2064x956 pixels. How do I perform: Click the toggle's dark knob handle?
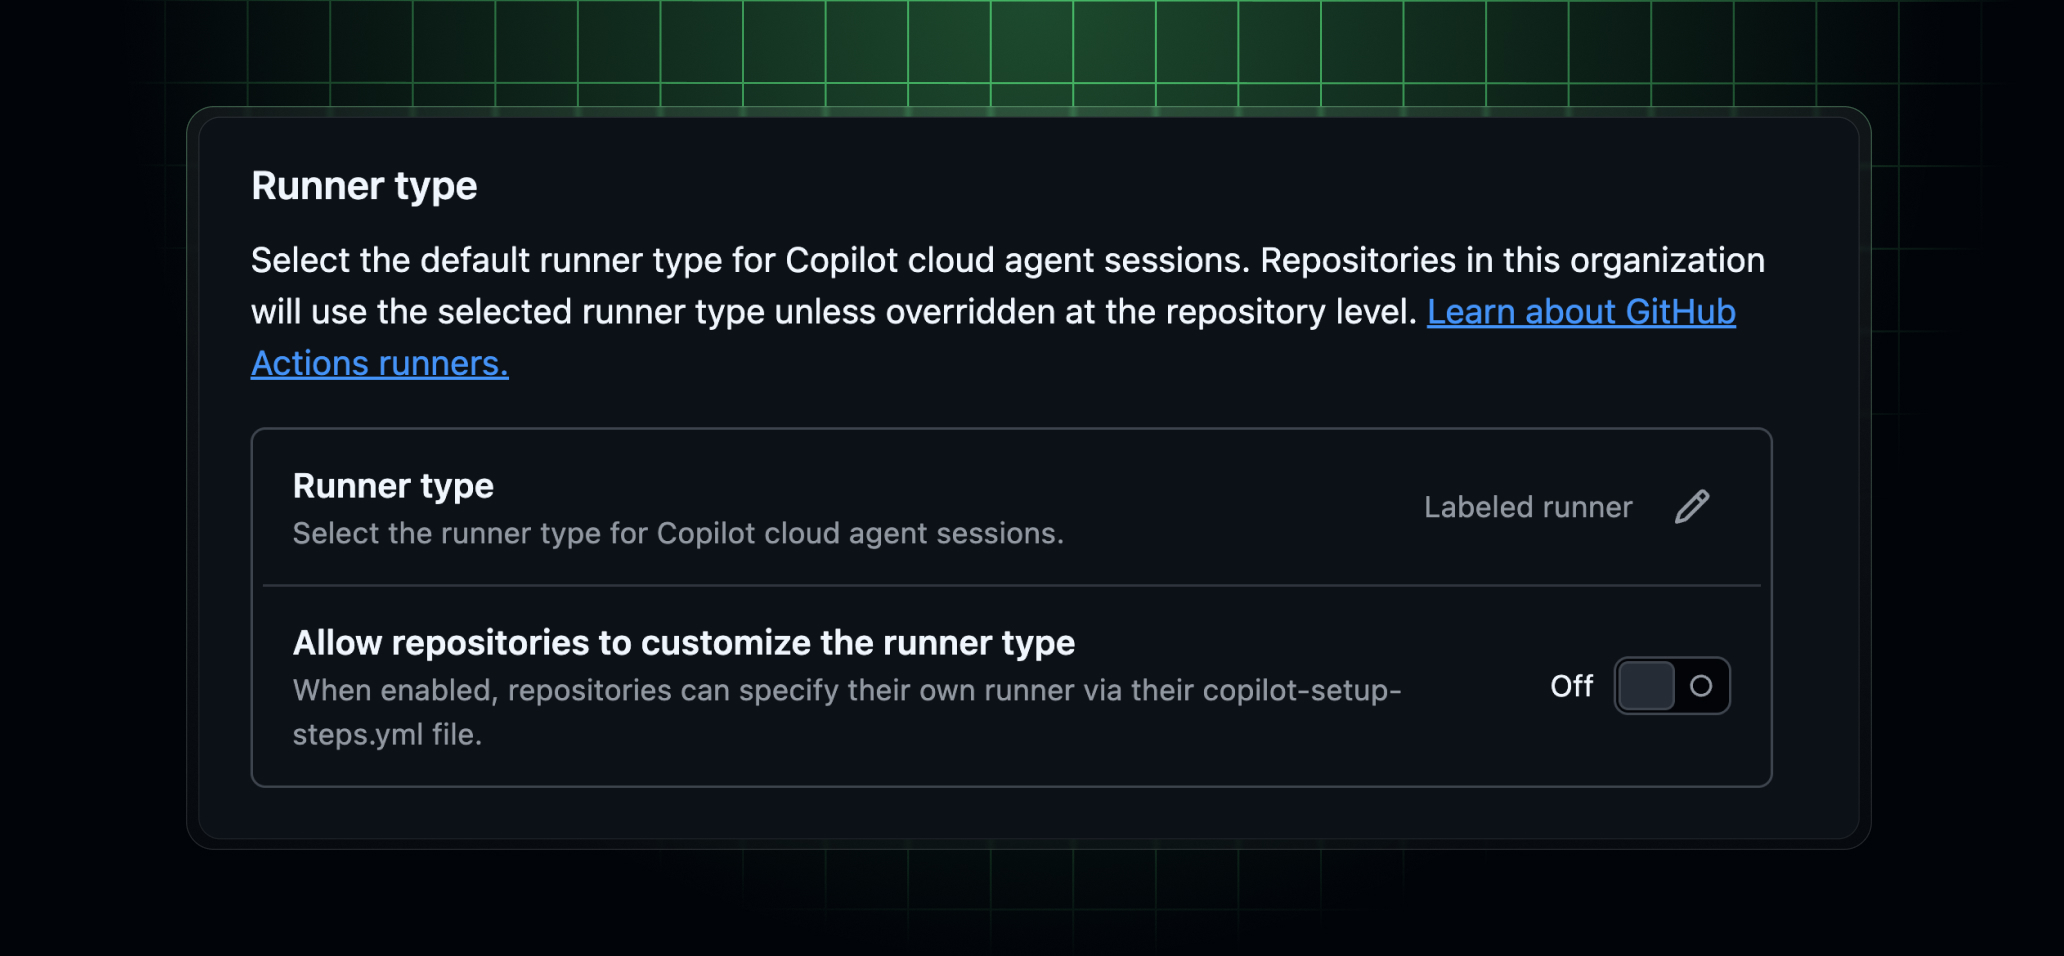[1646, 686]
